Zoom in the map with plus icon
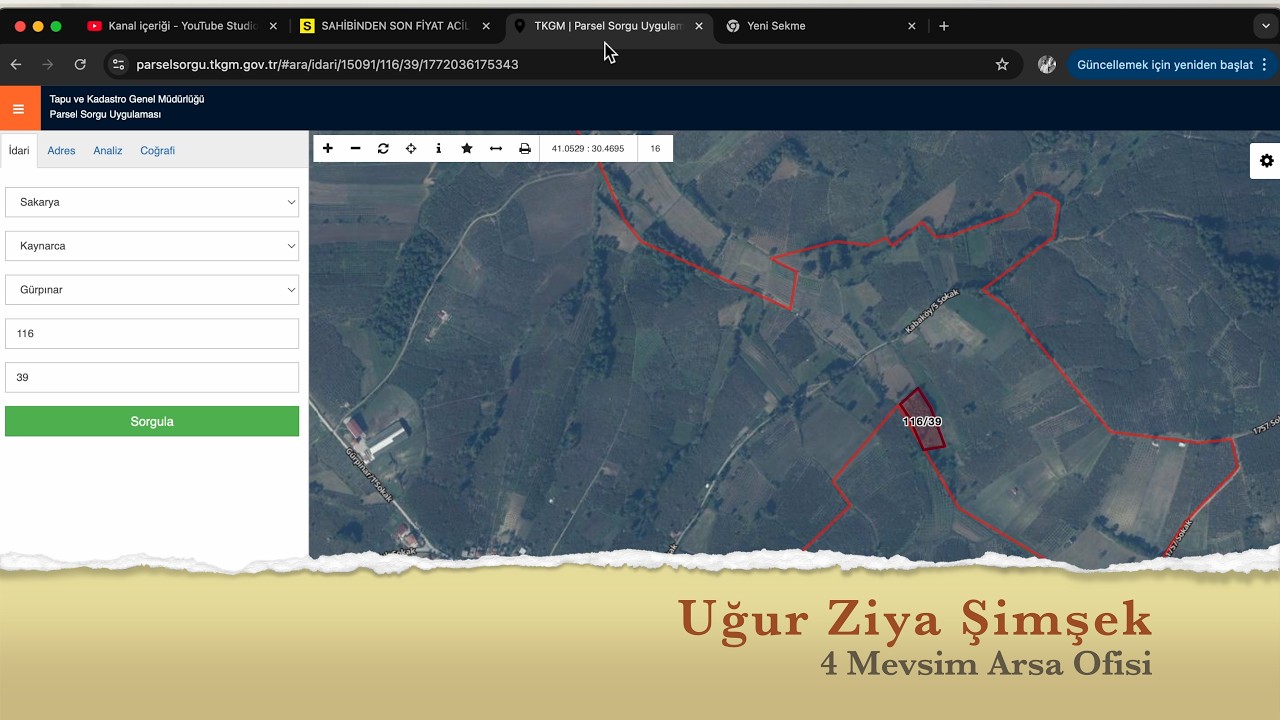Viewport: 1280px width, 720px height. click(x=327, y=148)
